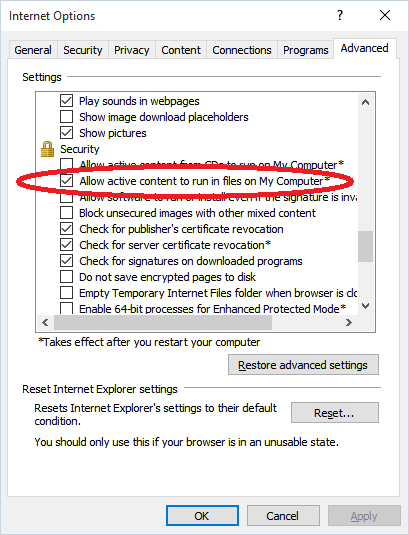
Task: Go to the Connections tab
Action: [x=242, y=50]
